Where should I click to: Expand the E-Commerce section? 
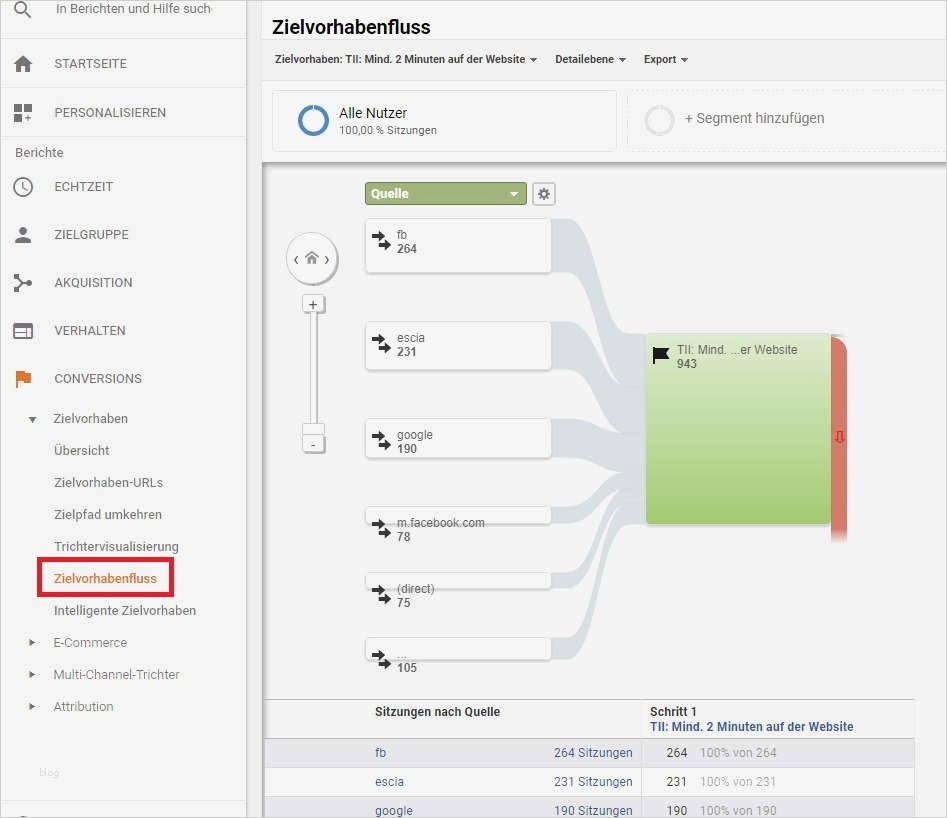[x=90, y=642]
